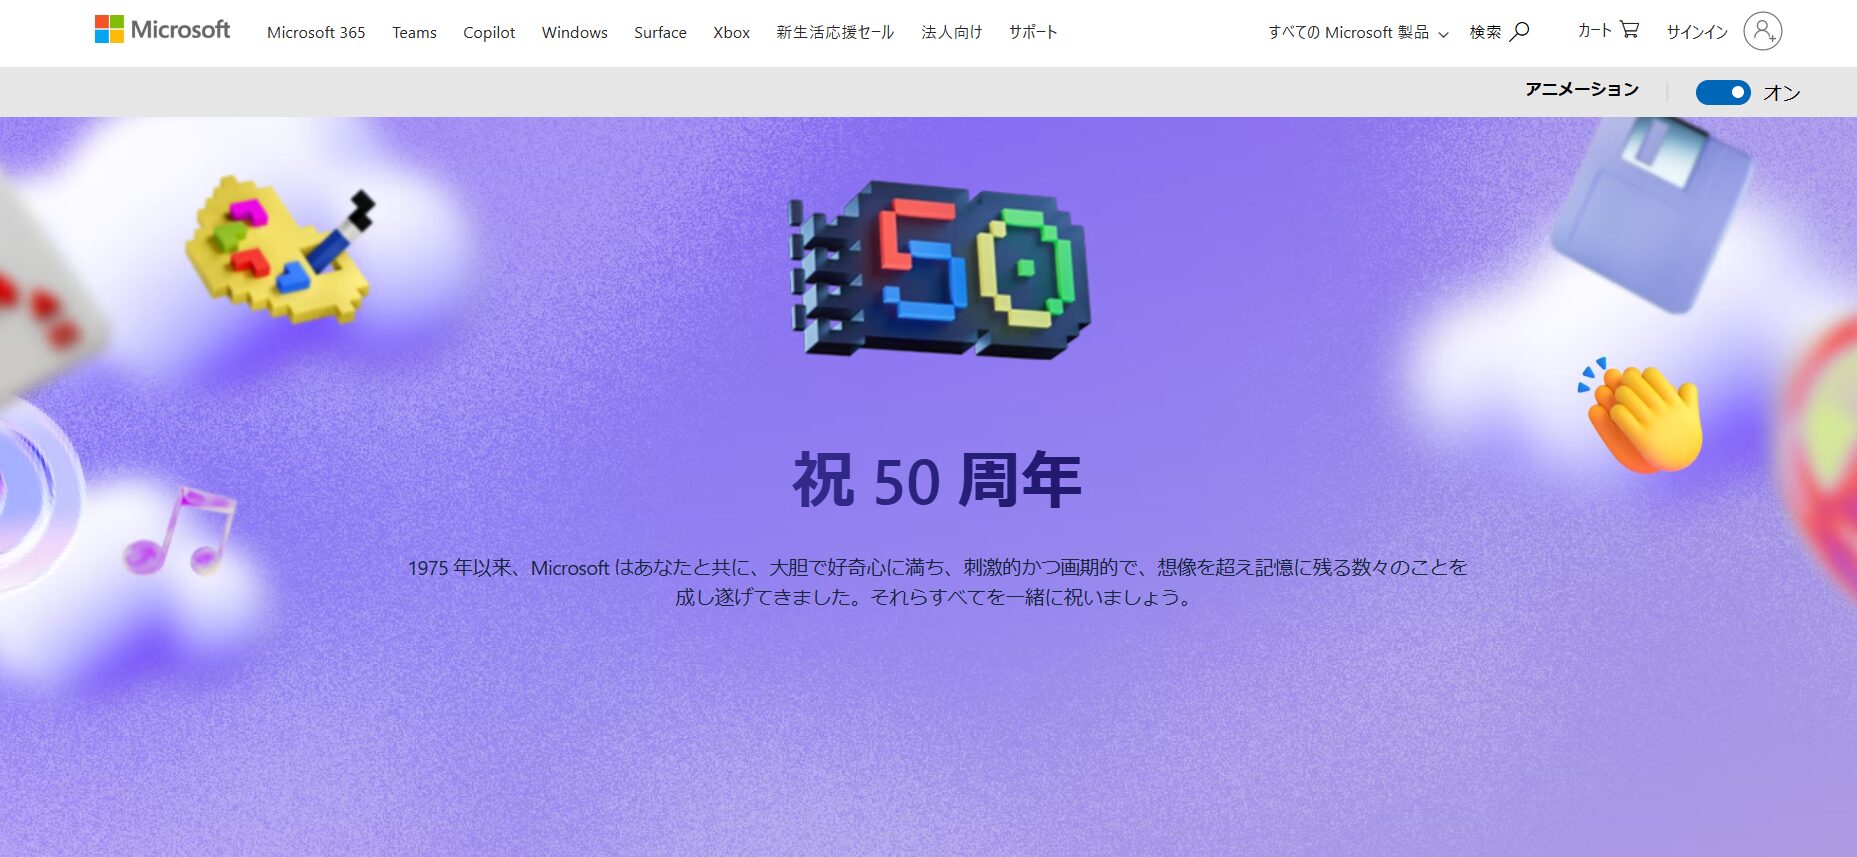Open the 法人向け link
This screenshot has width=1857, height=857.
[951, 32]
